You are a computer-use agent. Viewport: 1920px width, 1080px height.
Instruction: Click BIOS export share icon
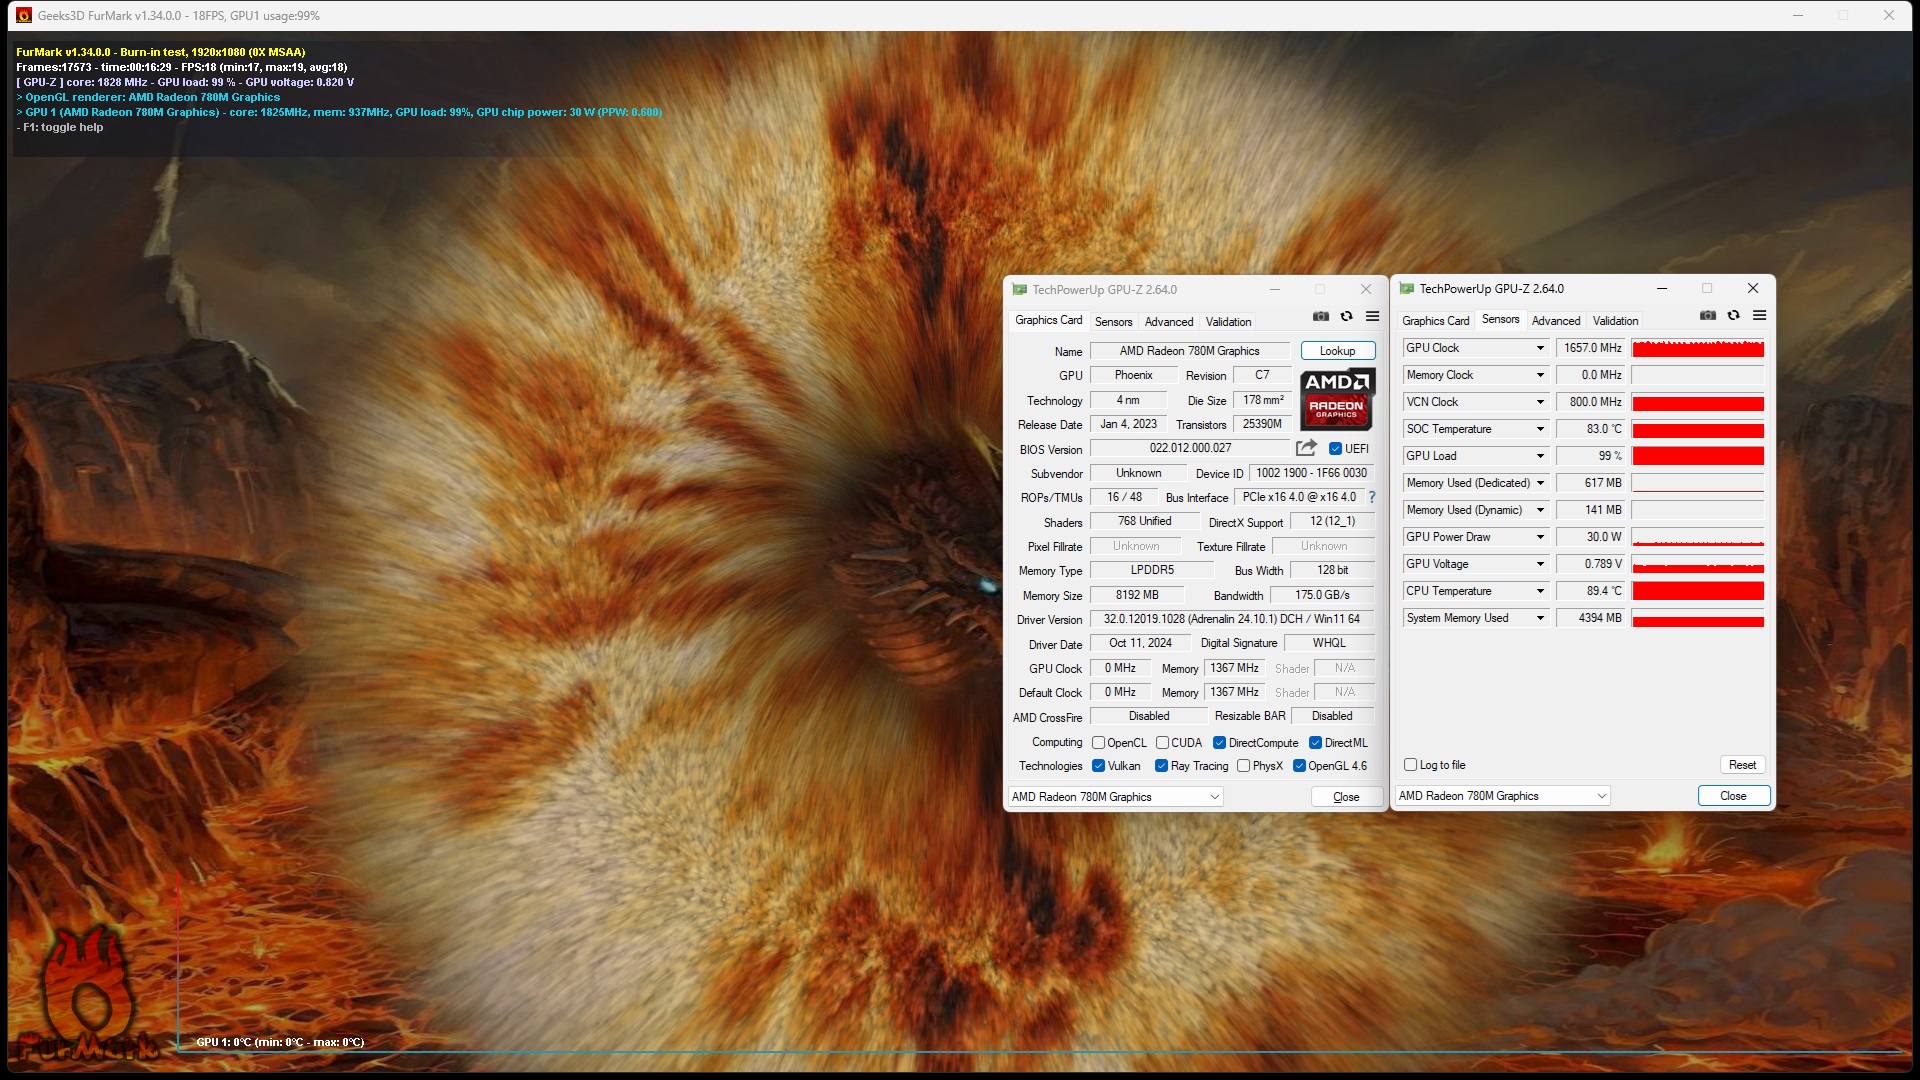tap(1306, 448)
